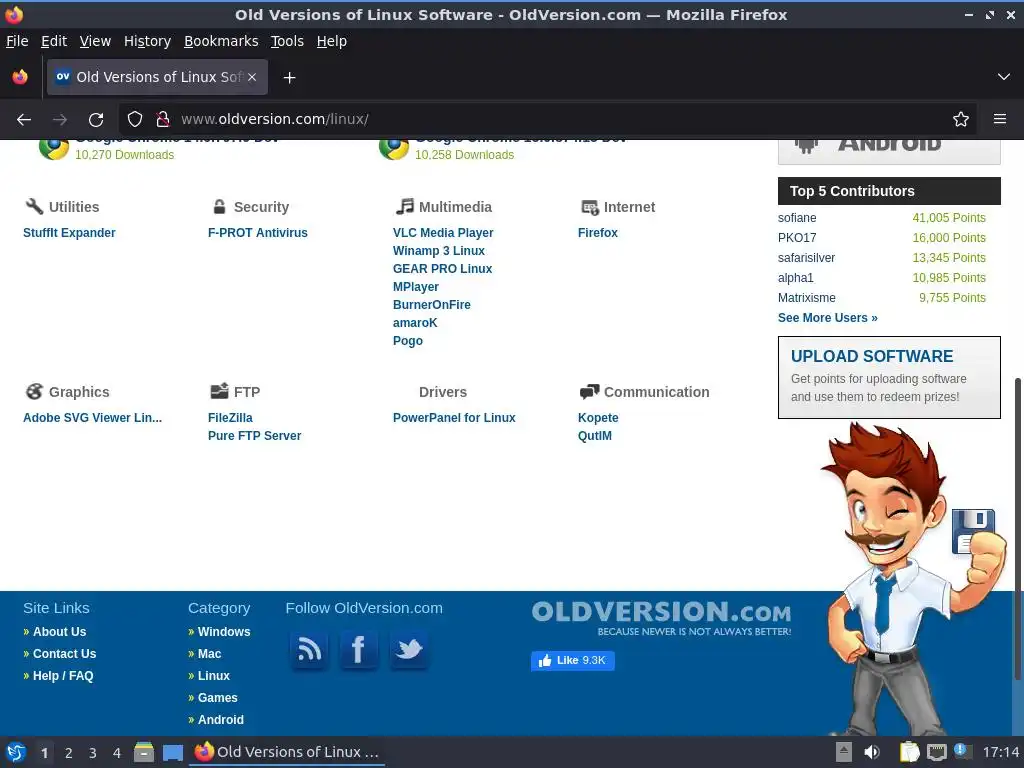
Task: Click See More Users link
Action: [827, 317]
